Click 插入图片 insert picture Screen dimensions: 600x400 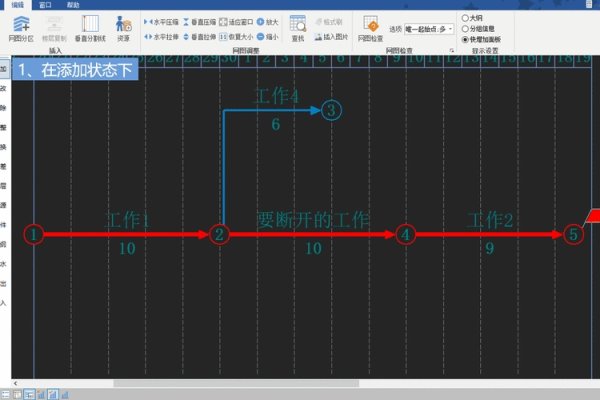[x=330, y=36]
